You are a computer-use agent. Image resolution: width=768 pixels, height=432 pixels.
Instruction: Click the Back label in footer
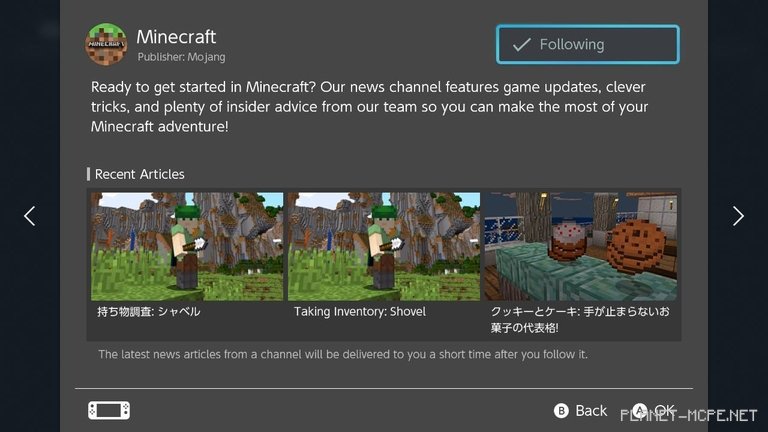pos(591,410)
